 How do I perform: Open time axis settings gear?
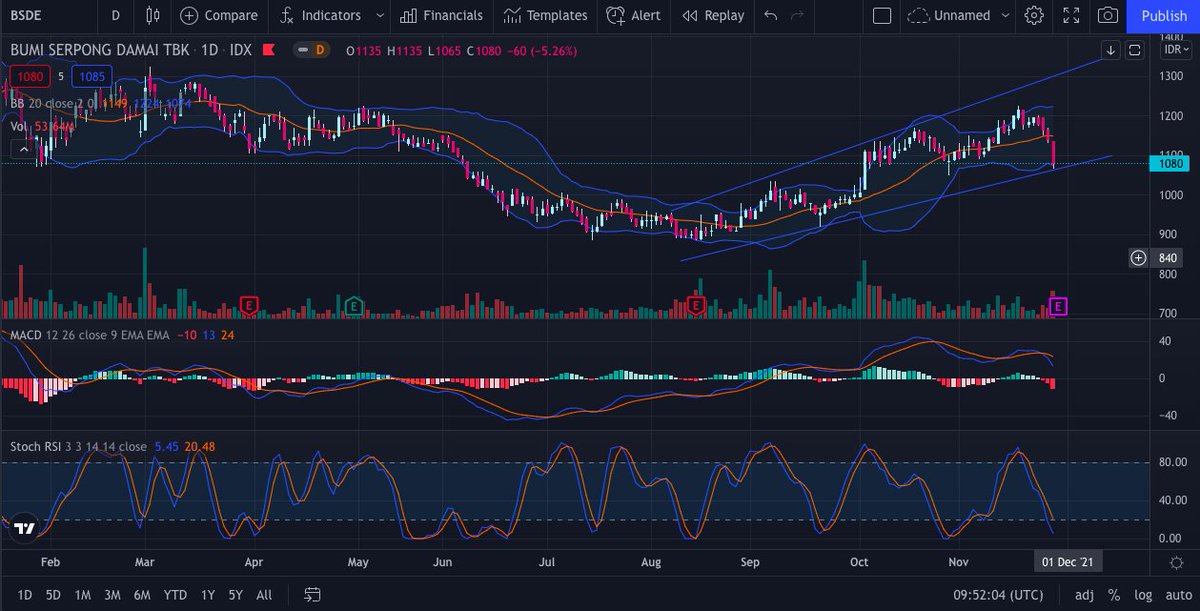(1176, 563)
